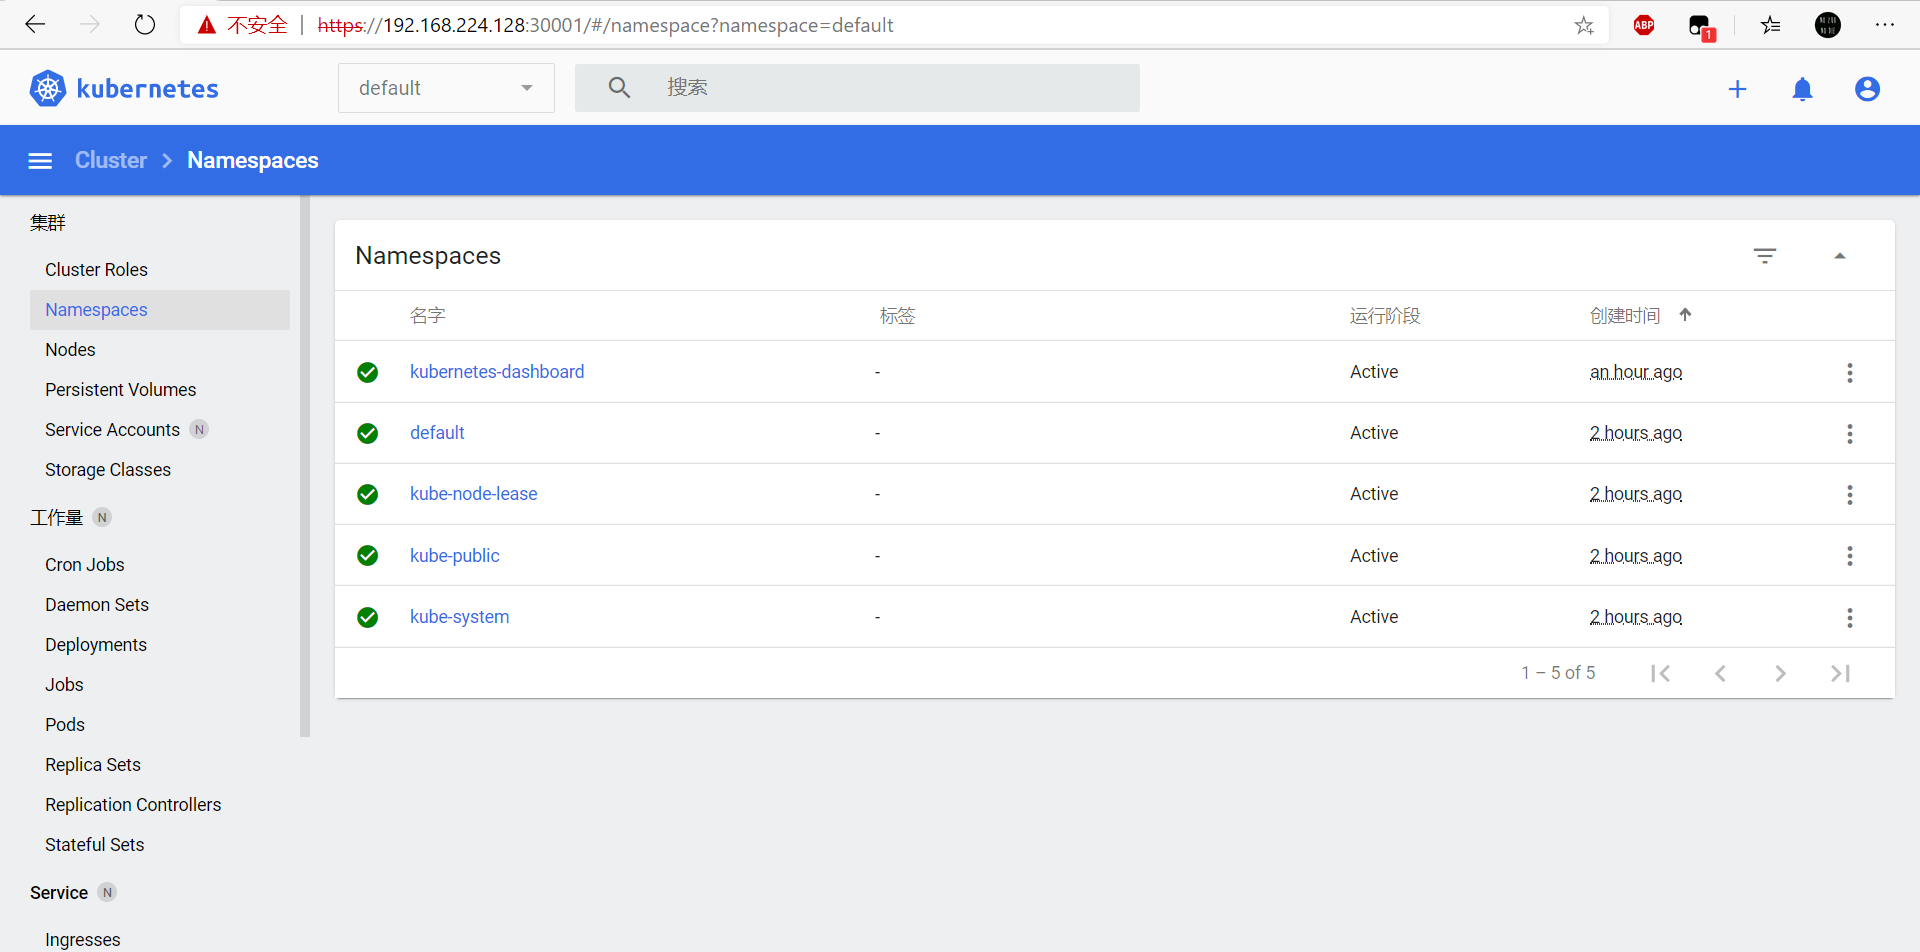Viewport: 1920px width, 952px height.
Task: Open the 工作量 section heading
Action: point(56,518)
